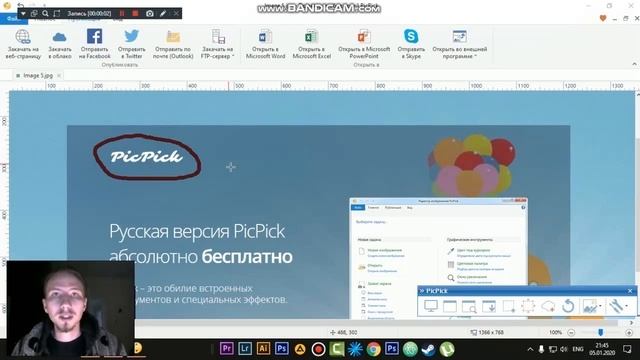Show hidden system tray icons

click(x=530, y=349)
